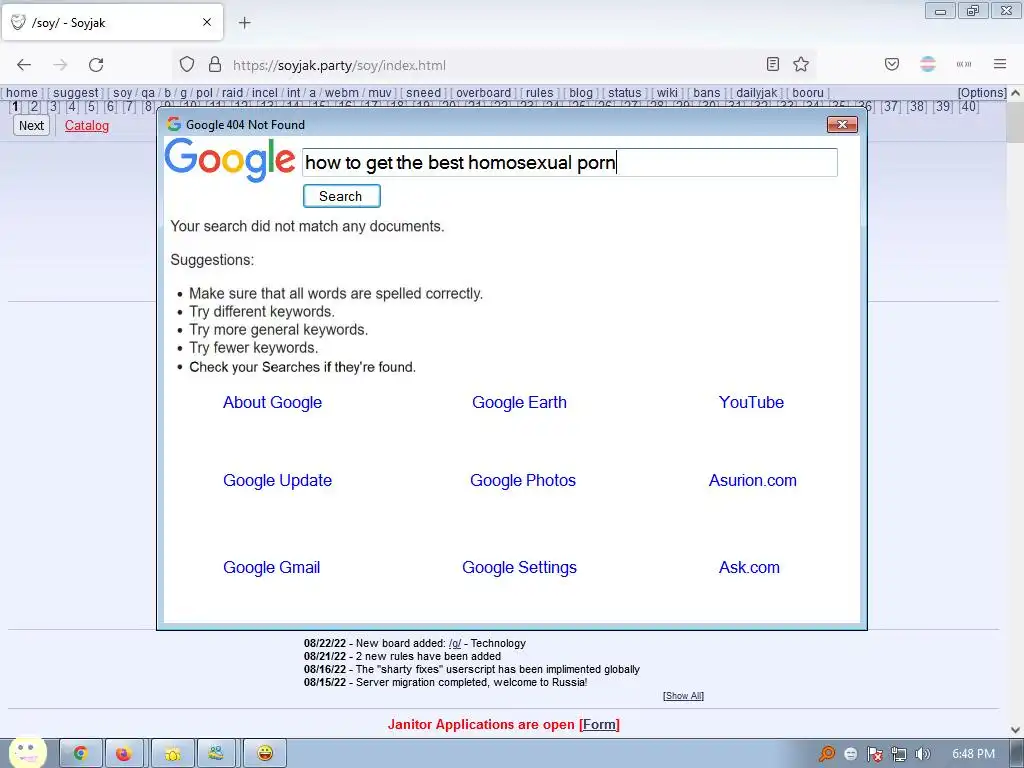Go to page 40 in pagination
Image resolution: width=1024 pixels, height=768 pixels.
tap(969, 106)
